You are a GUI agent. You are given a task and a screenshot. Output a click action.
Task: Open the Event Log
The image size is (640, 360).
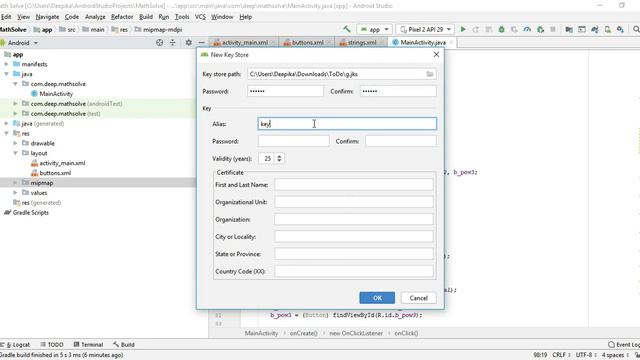(x=624, y=344)
